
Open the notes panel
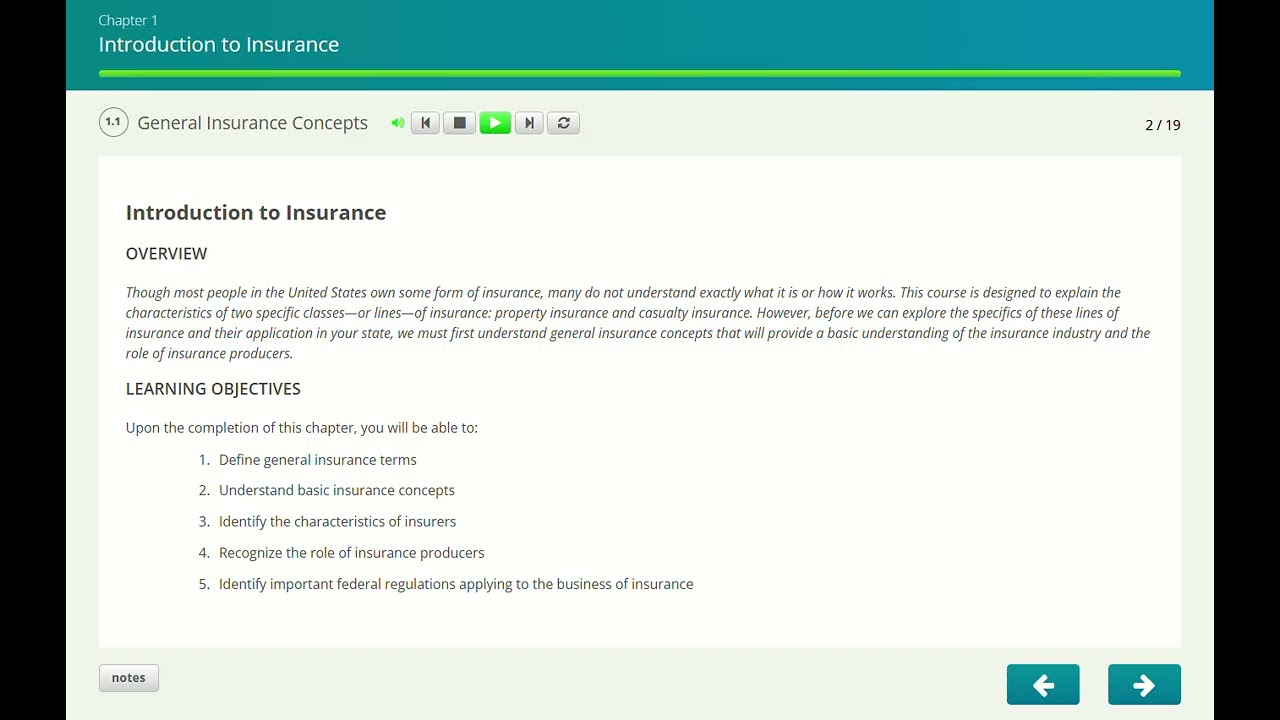129,678
